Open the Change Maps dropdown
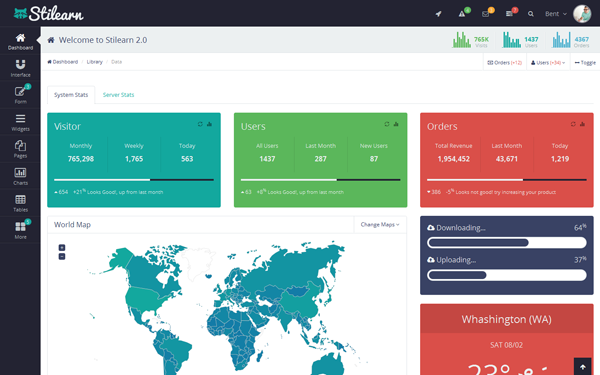This screenshot has height=375, width=600. pyautogui.click(x=380, y=225)
